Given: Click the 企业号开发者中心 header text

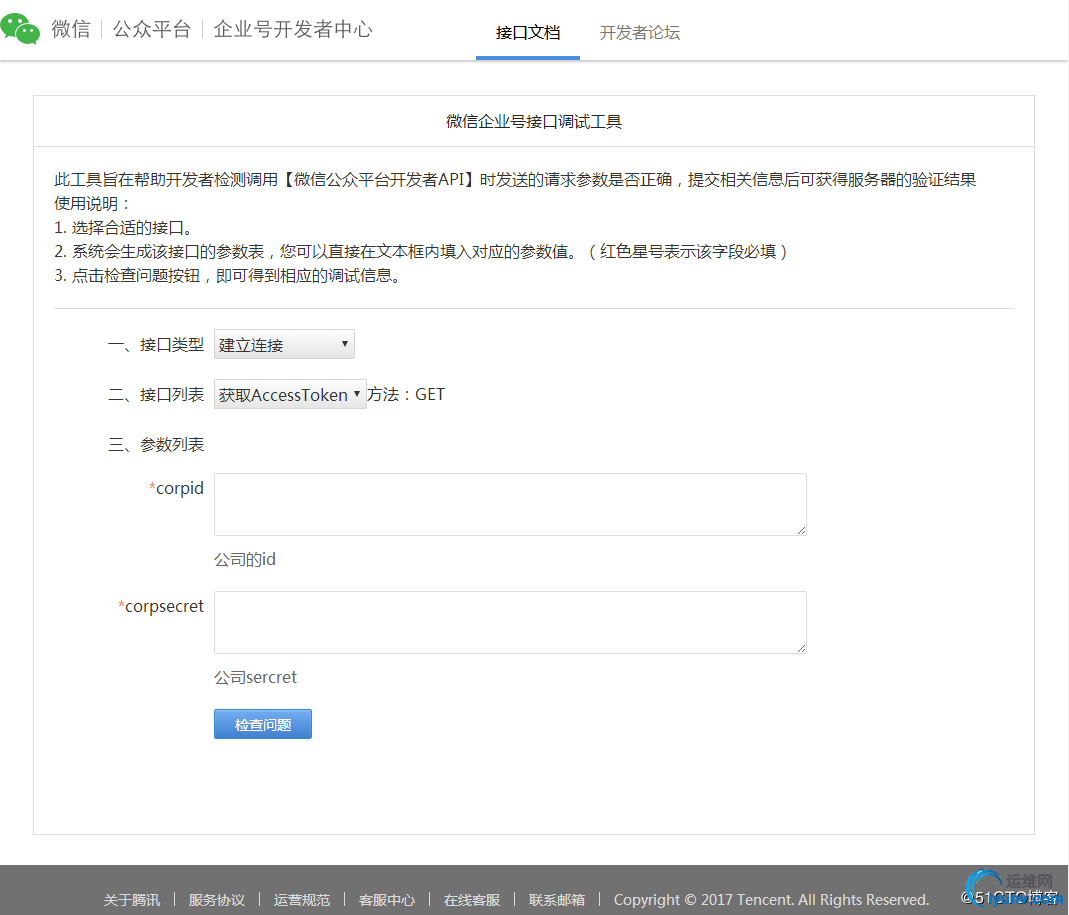Looking at the screenshot, I should tap(292, 29).
